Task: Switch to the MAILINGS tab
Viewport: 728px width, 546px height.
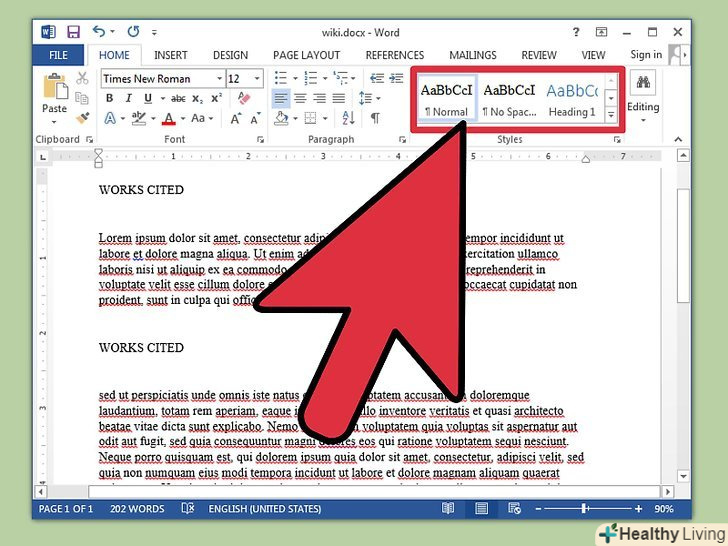Action: [x=473, y=55]
